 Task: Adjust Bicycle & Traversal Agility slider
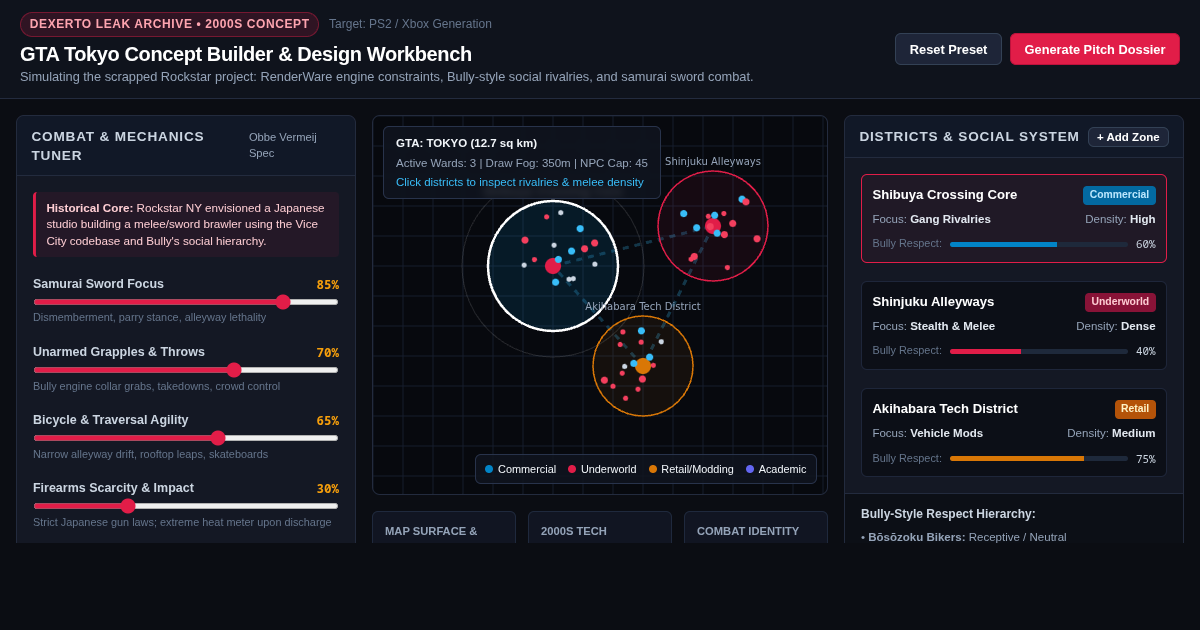click(186, 438)
